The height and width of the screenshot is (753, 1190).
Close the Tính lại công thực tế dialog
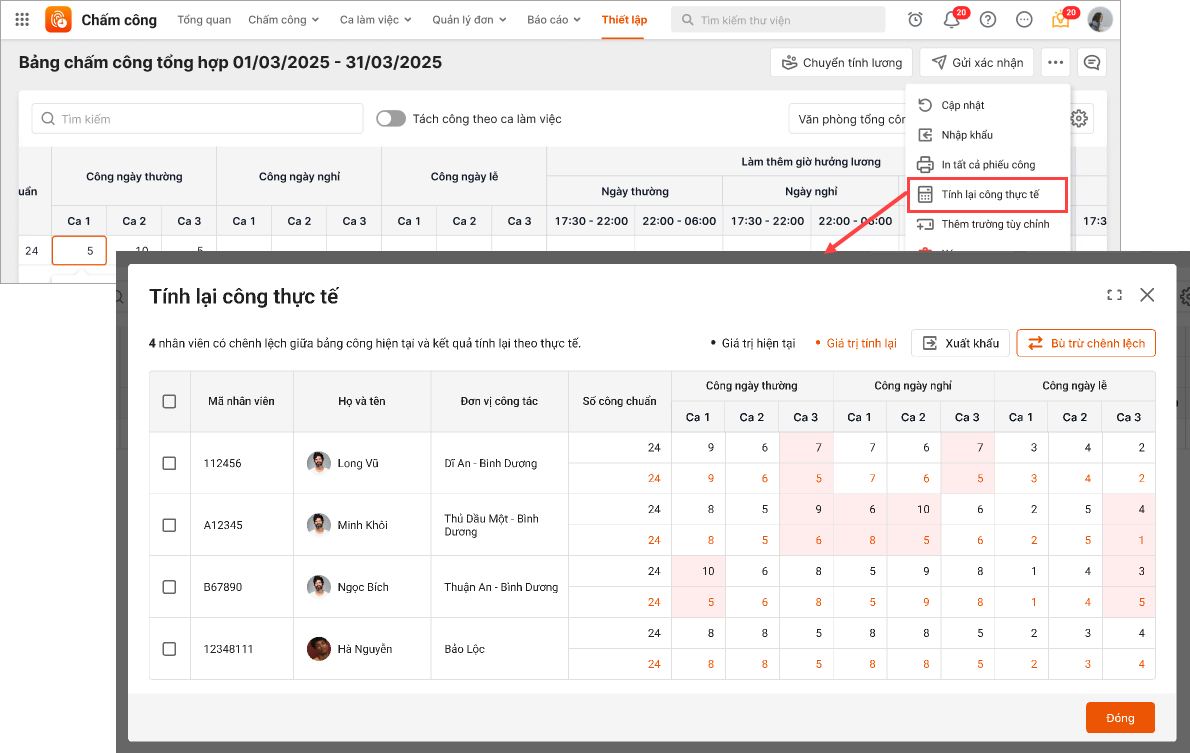[x=1147, y=295]
